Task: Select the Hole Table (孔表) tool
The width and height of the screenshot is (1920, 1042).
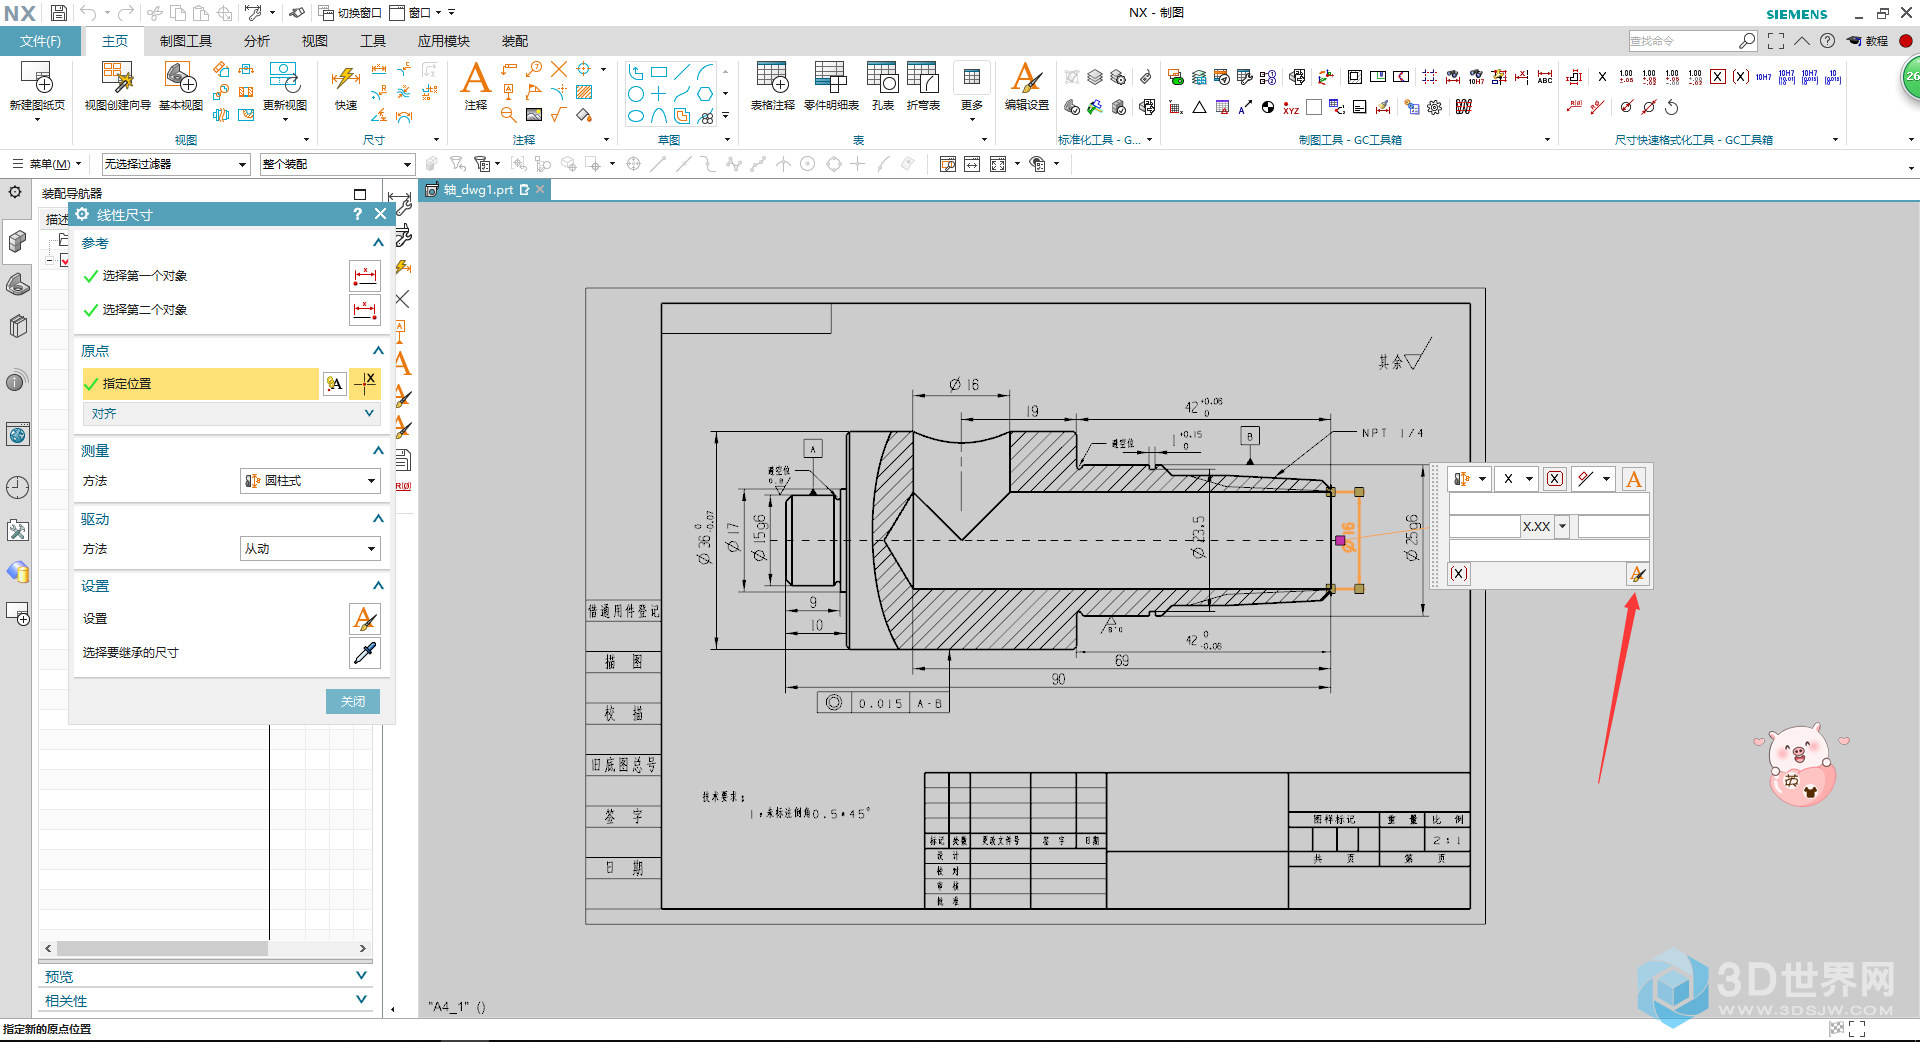Action: pos(882,78)
